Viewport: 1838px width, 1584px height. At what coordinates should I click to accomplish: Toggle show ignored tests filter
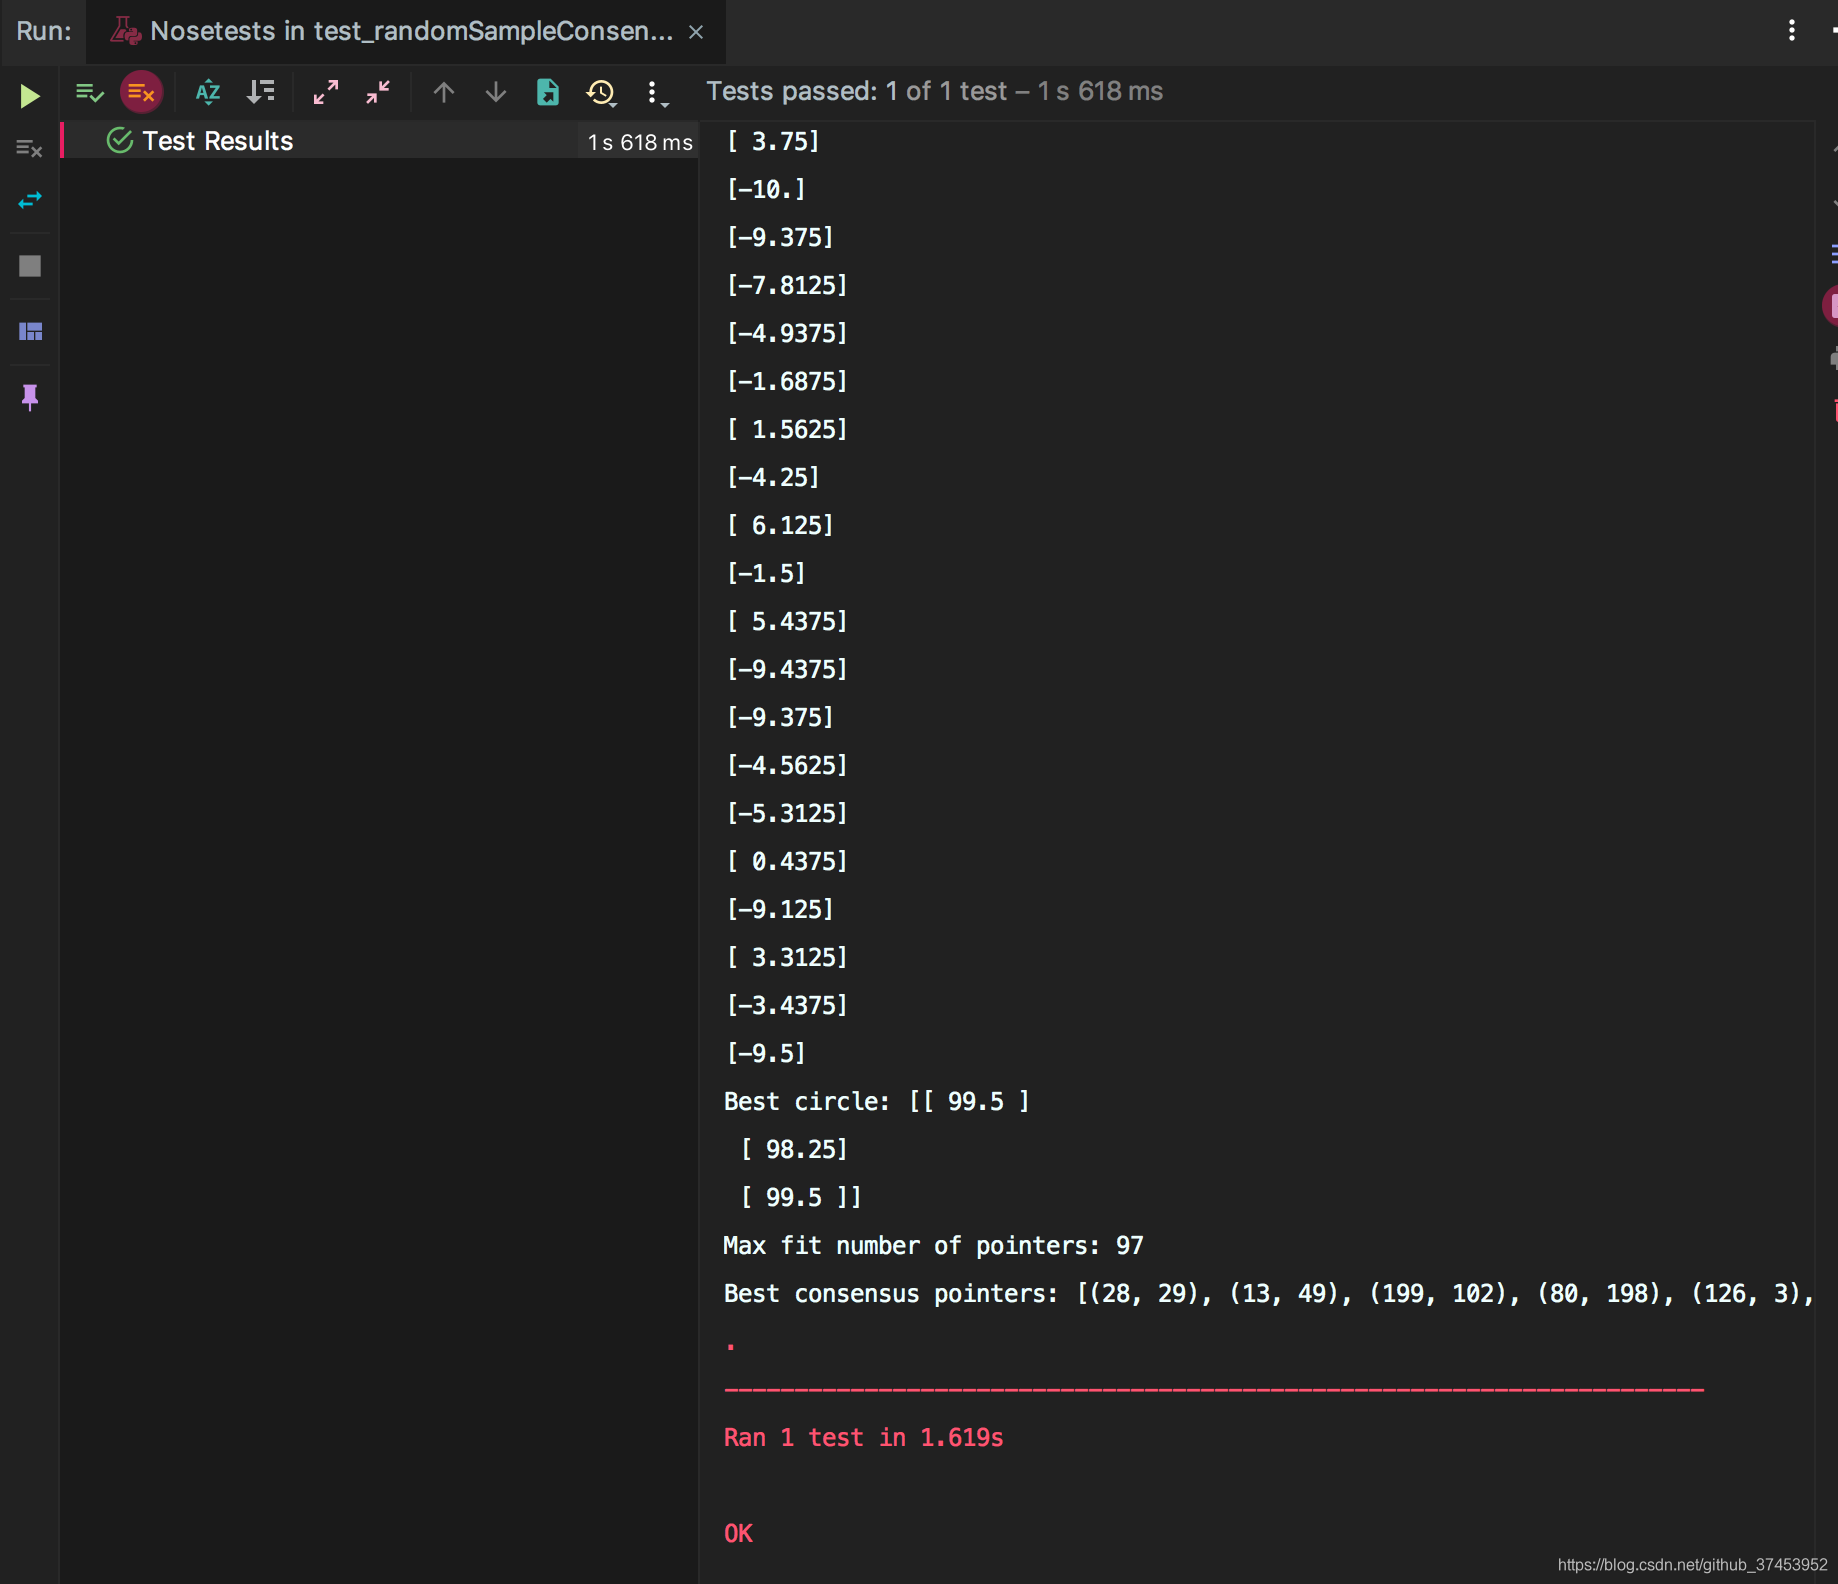click(x=142, y=93)
